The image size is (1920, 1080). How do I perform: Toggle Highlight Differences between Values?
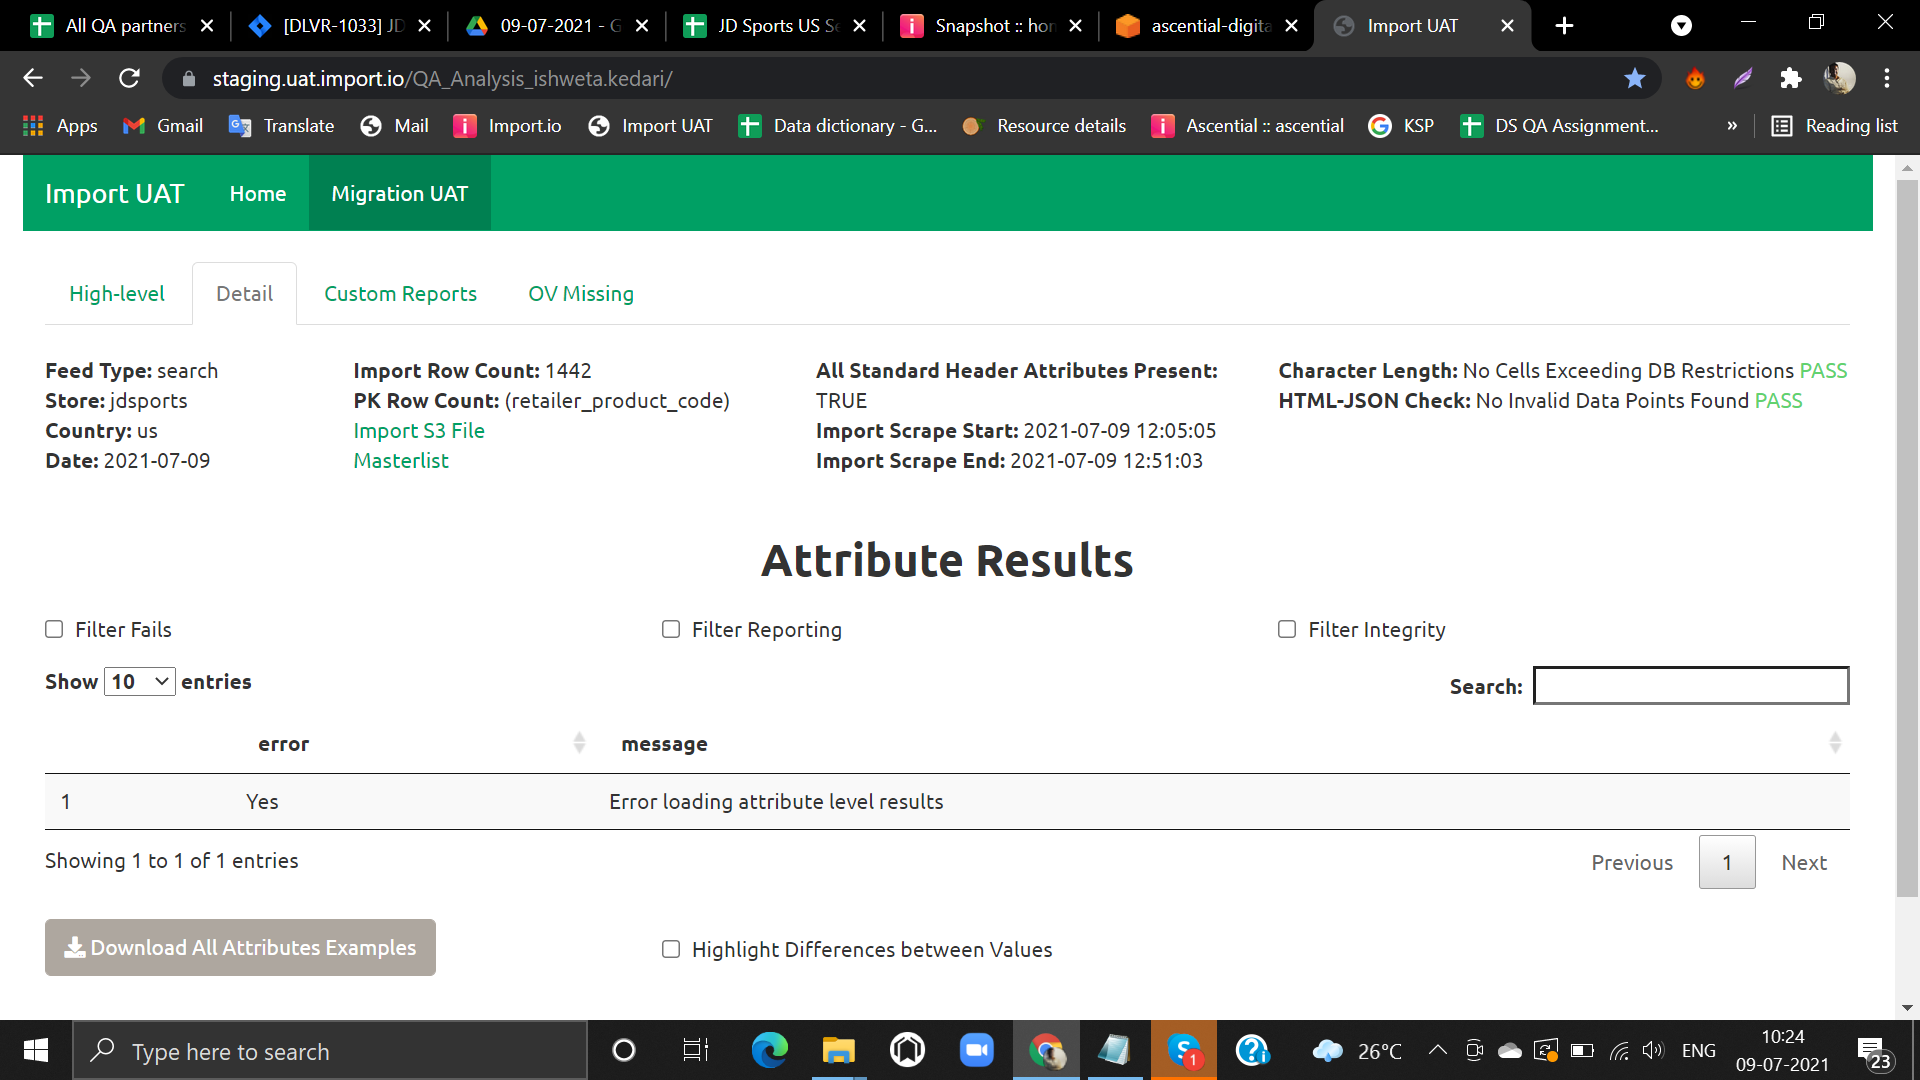click(671, 949)
